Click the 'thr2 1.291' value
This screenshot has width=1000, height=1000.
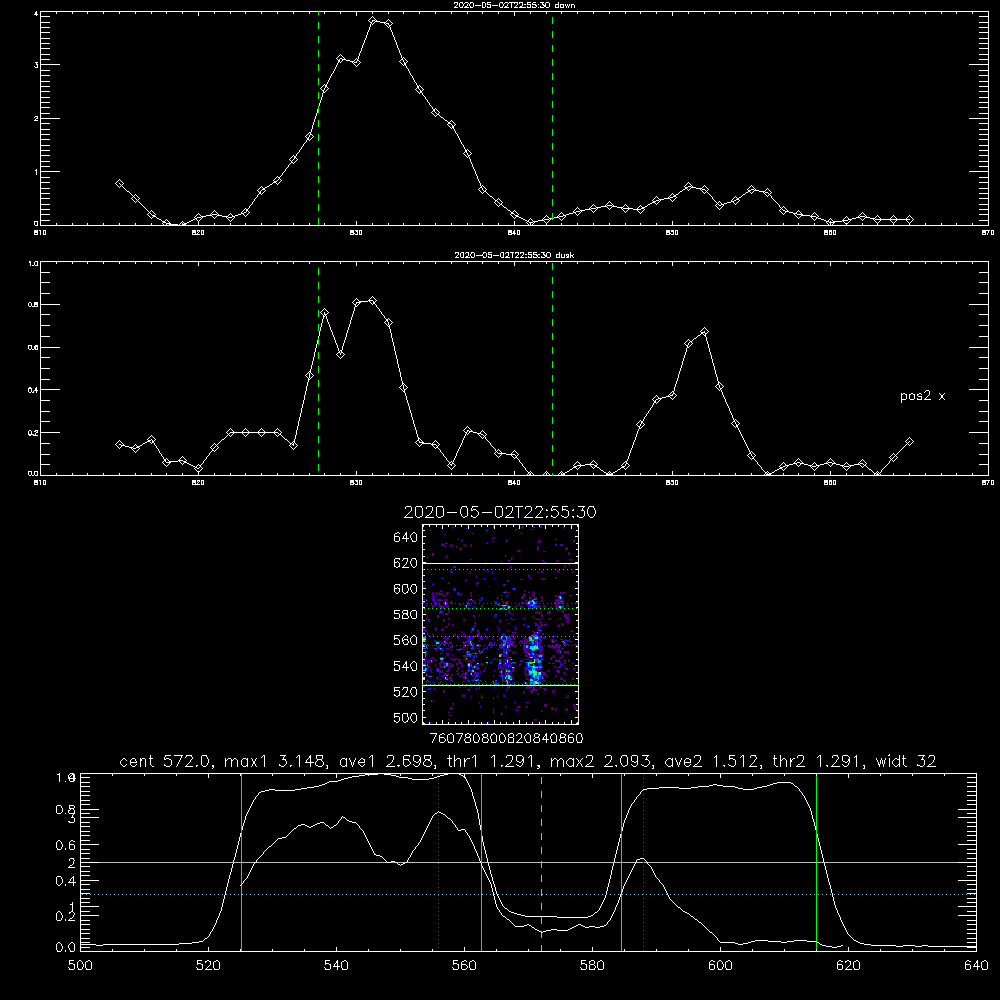817,761
